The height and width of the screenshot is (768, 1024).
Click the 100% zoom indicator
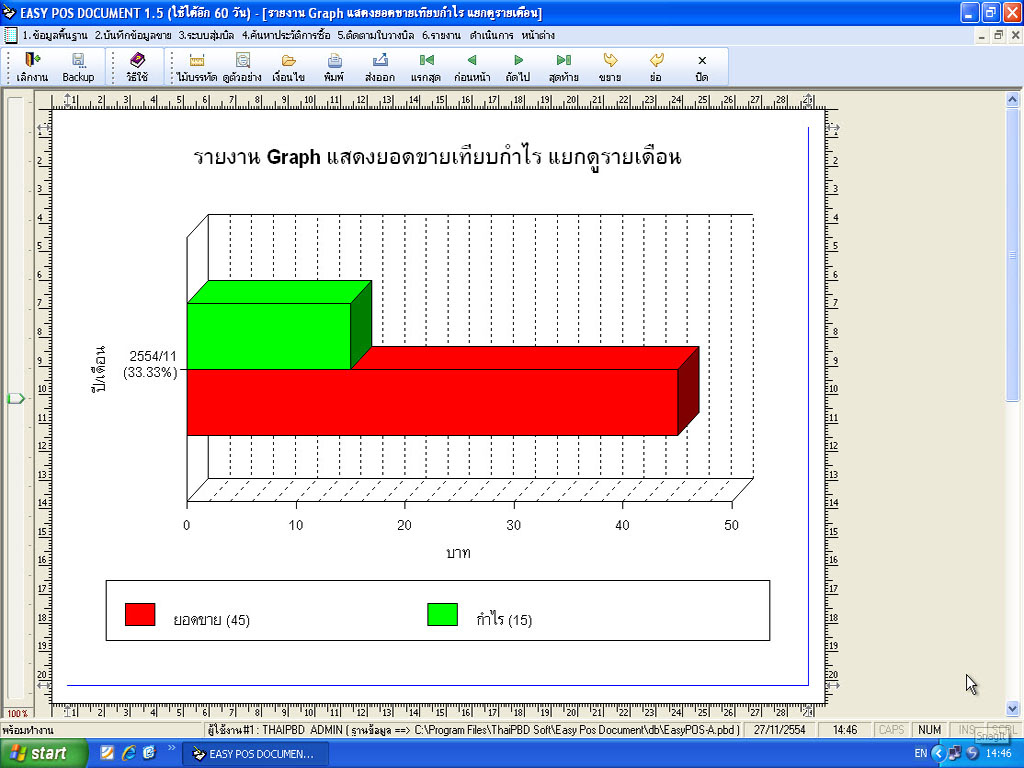pos(17,714)
